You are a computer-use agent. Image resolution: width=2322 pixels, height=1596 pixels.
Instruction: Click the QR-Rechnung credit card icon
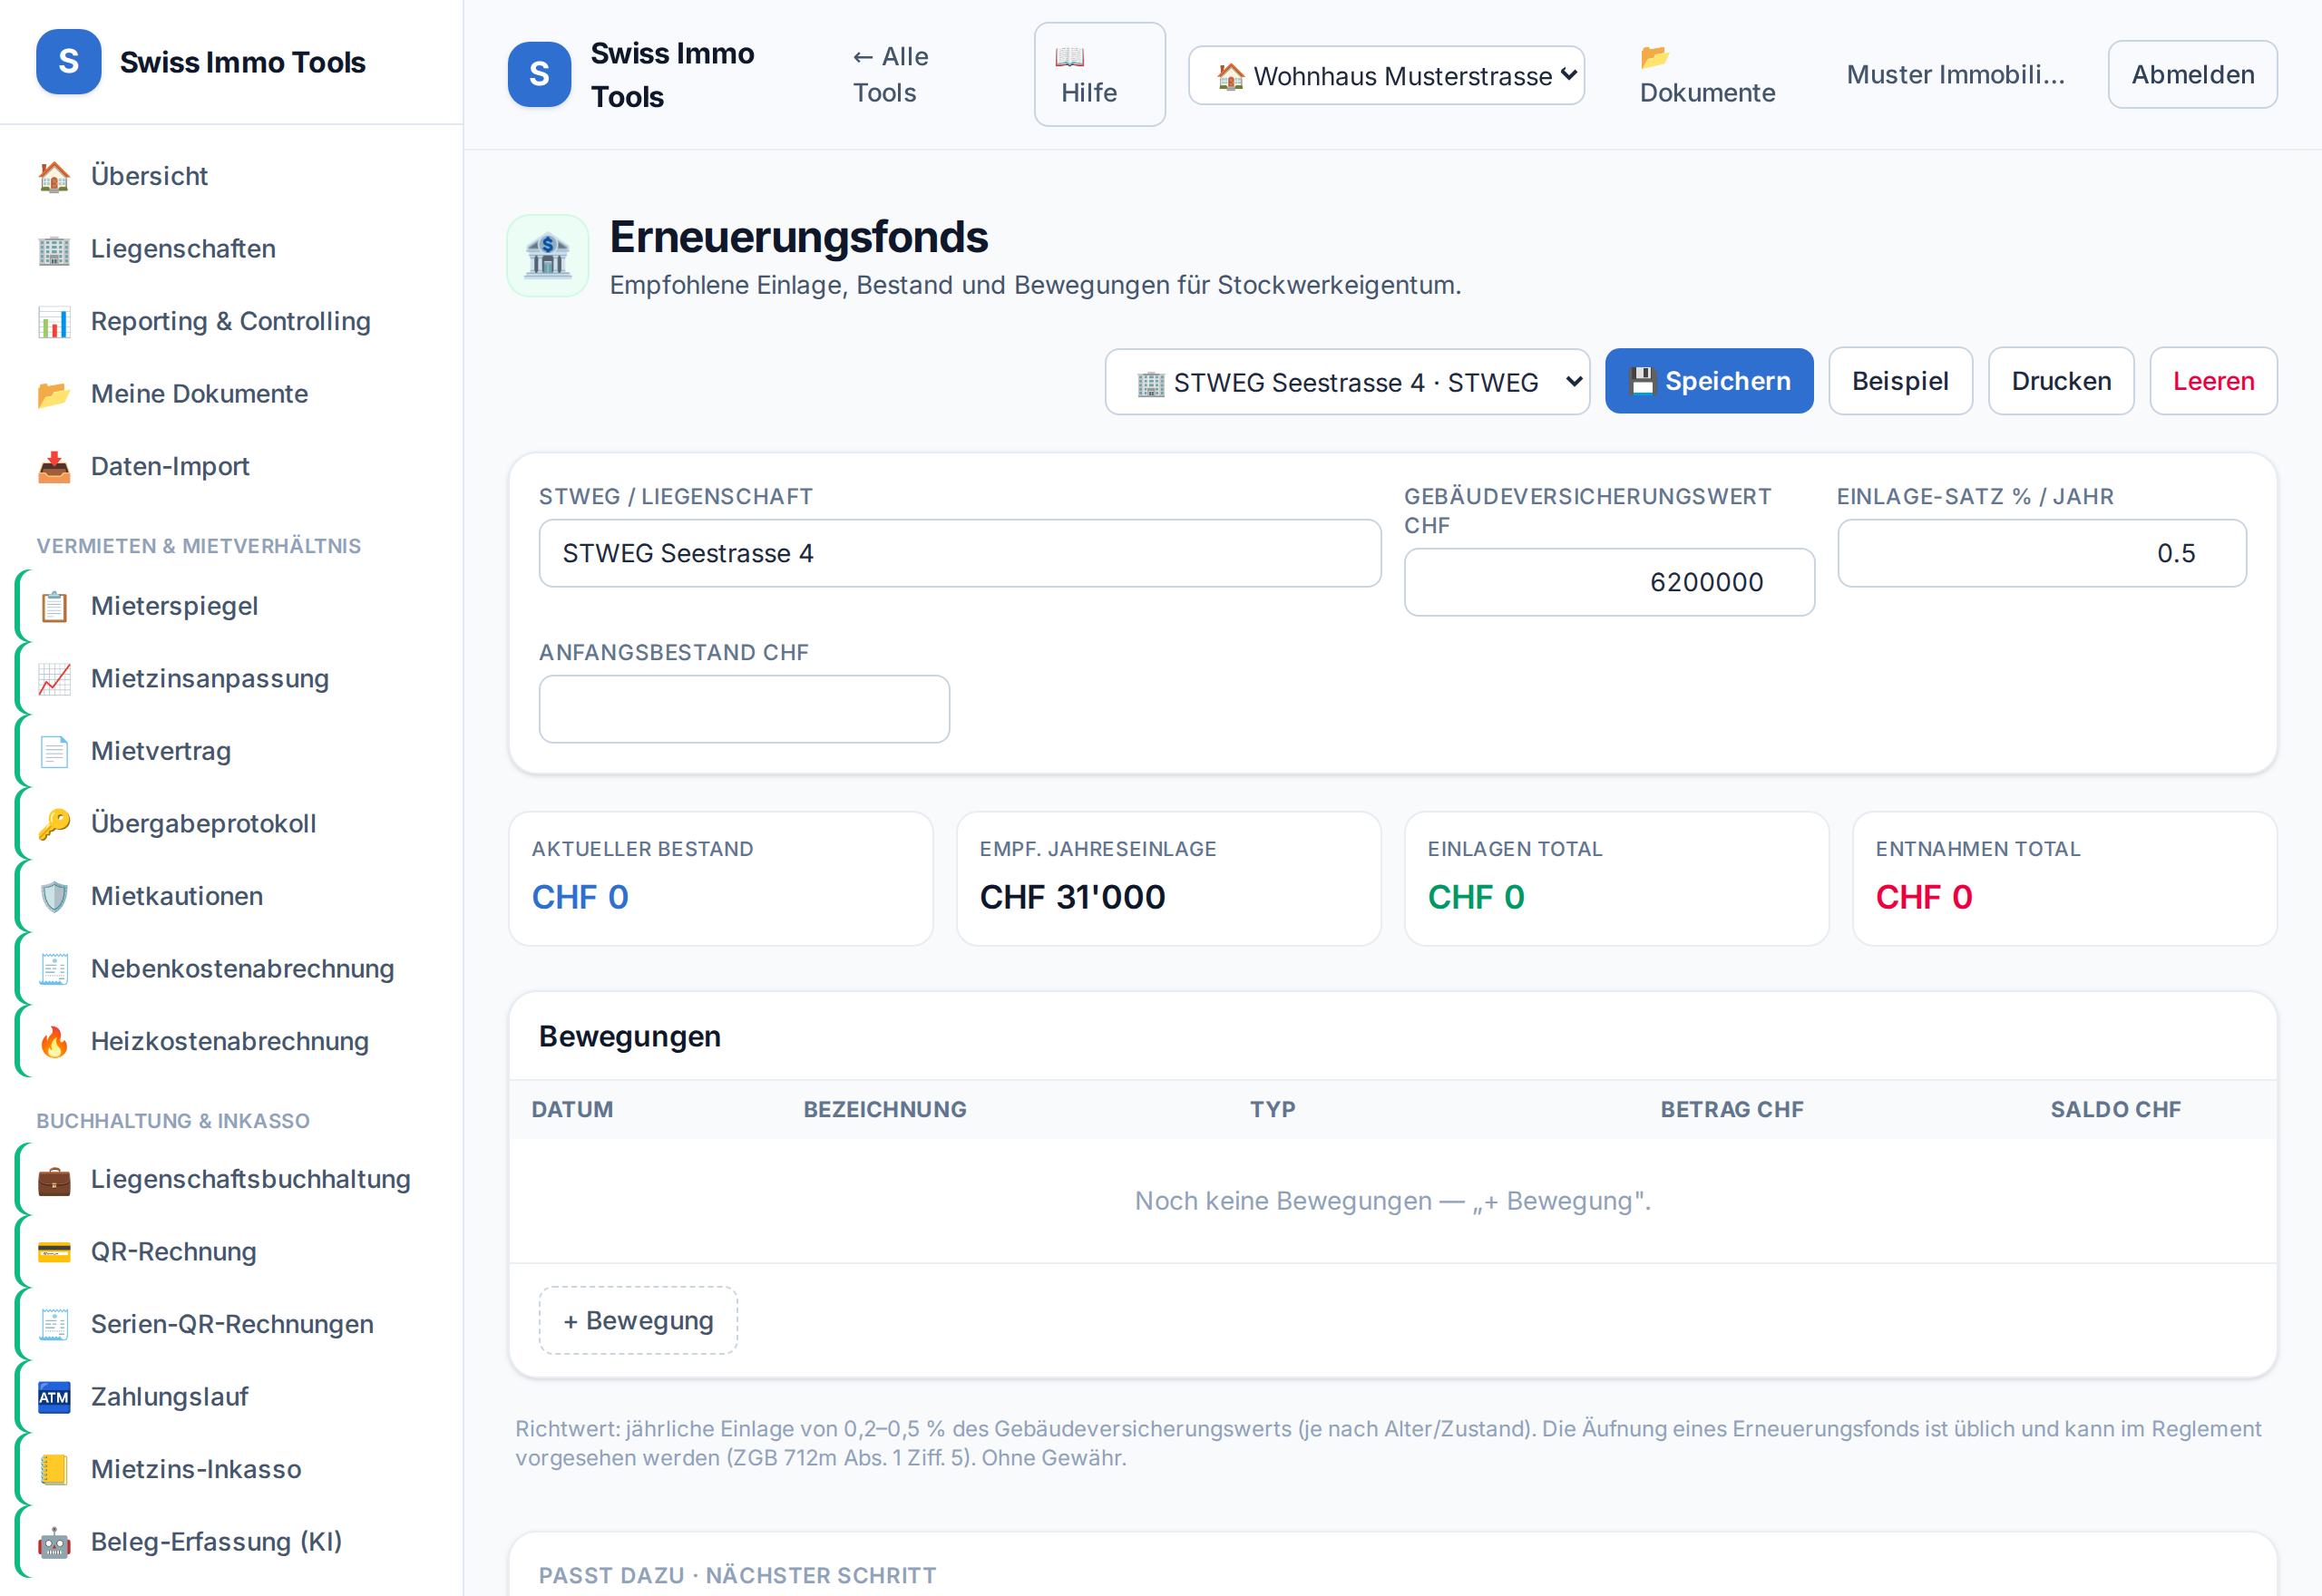pyautogui.click(x=54, y=1252)
